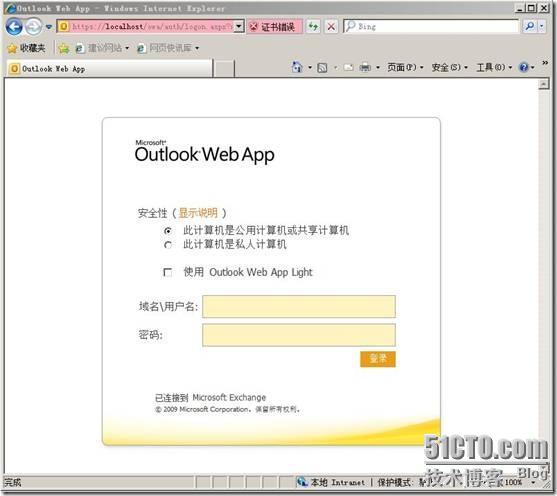Click the 已连接到 Microsoft Exchange text
This screenshot has width=557, height=496.
tap(210, 398)
